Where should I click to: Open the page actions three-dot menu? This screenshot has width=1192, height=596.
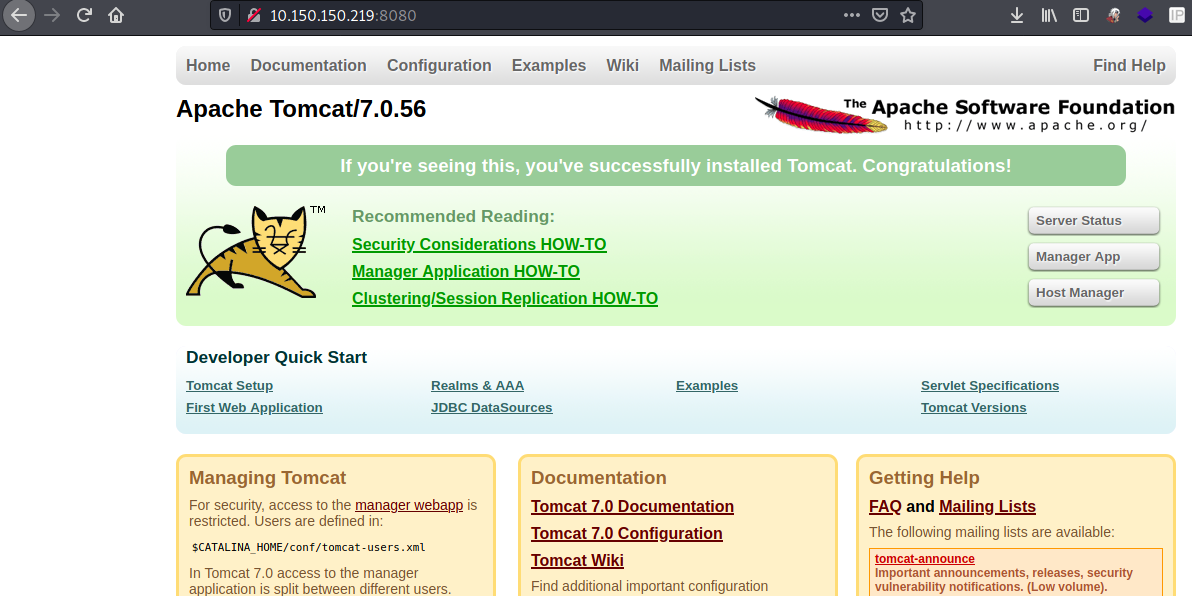pos(852,15)
